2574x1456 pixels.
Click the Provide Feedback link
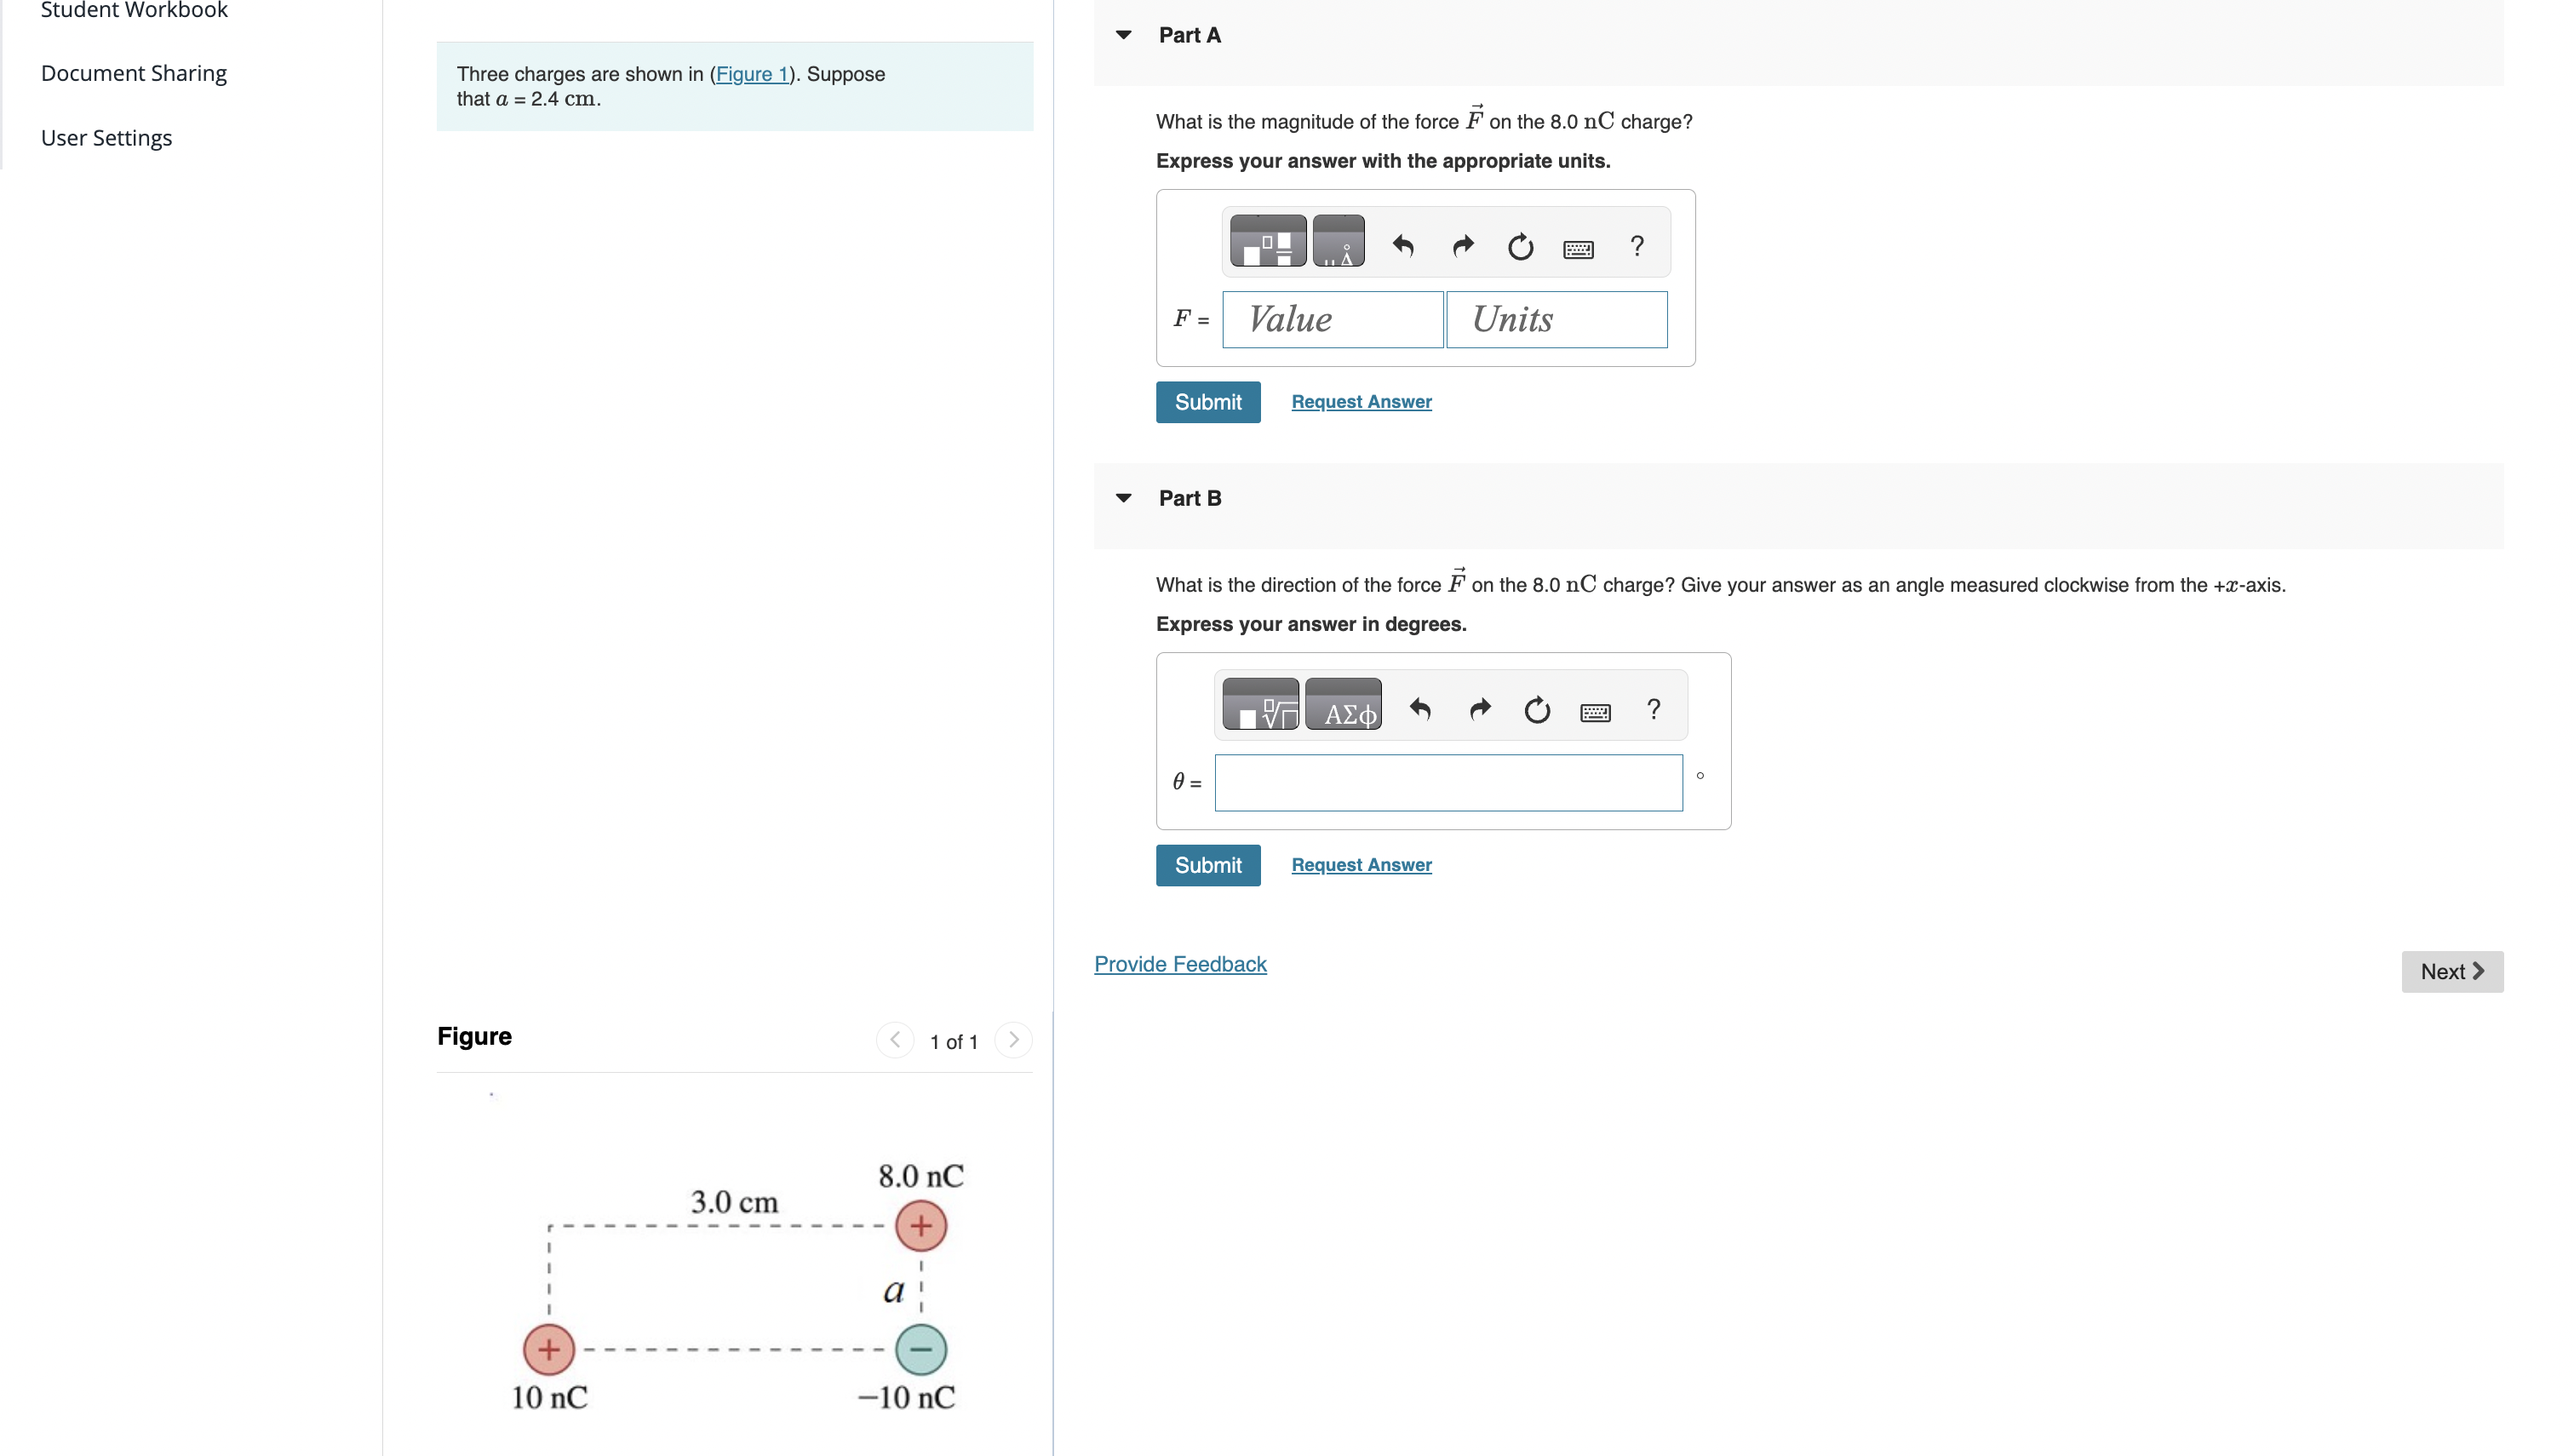(1179, 963)
